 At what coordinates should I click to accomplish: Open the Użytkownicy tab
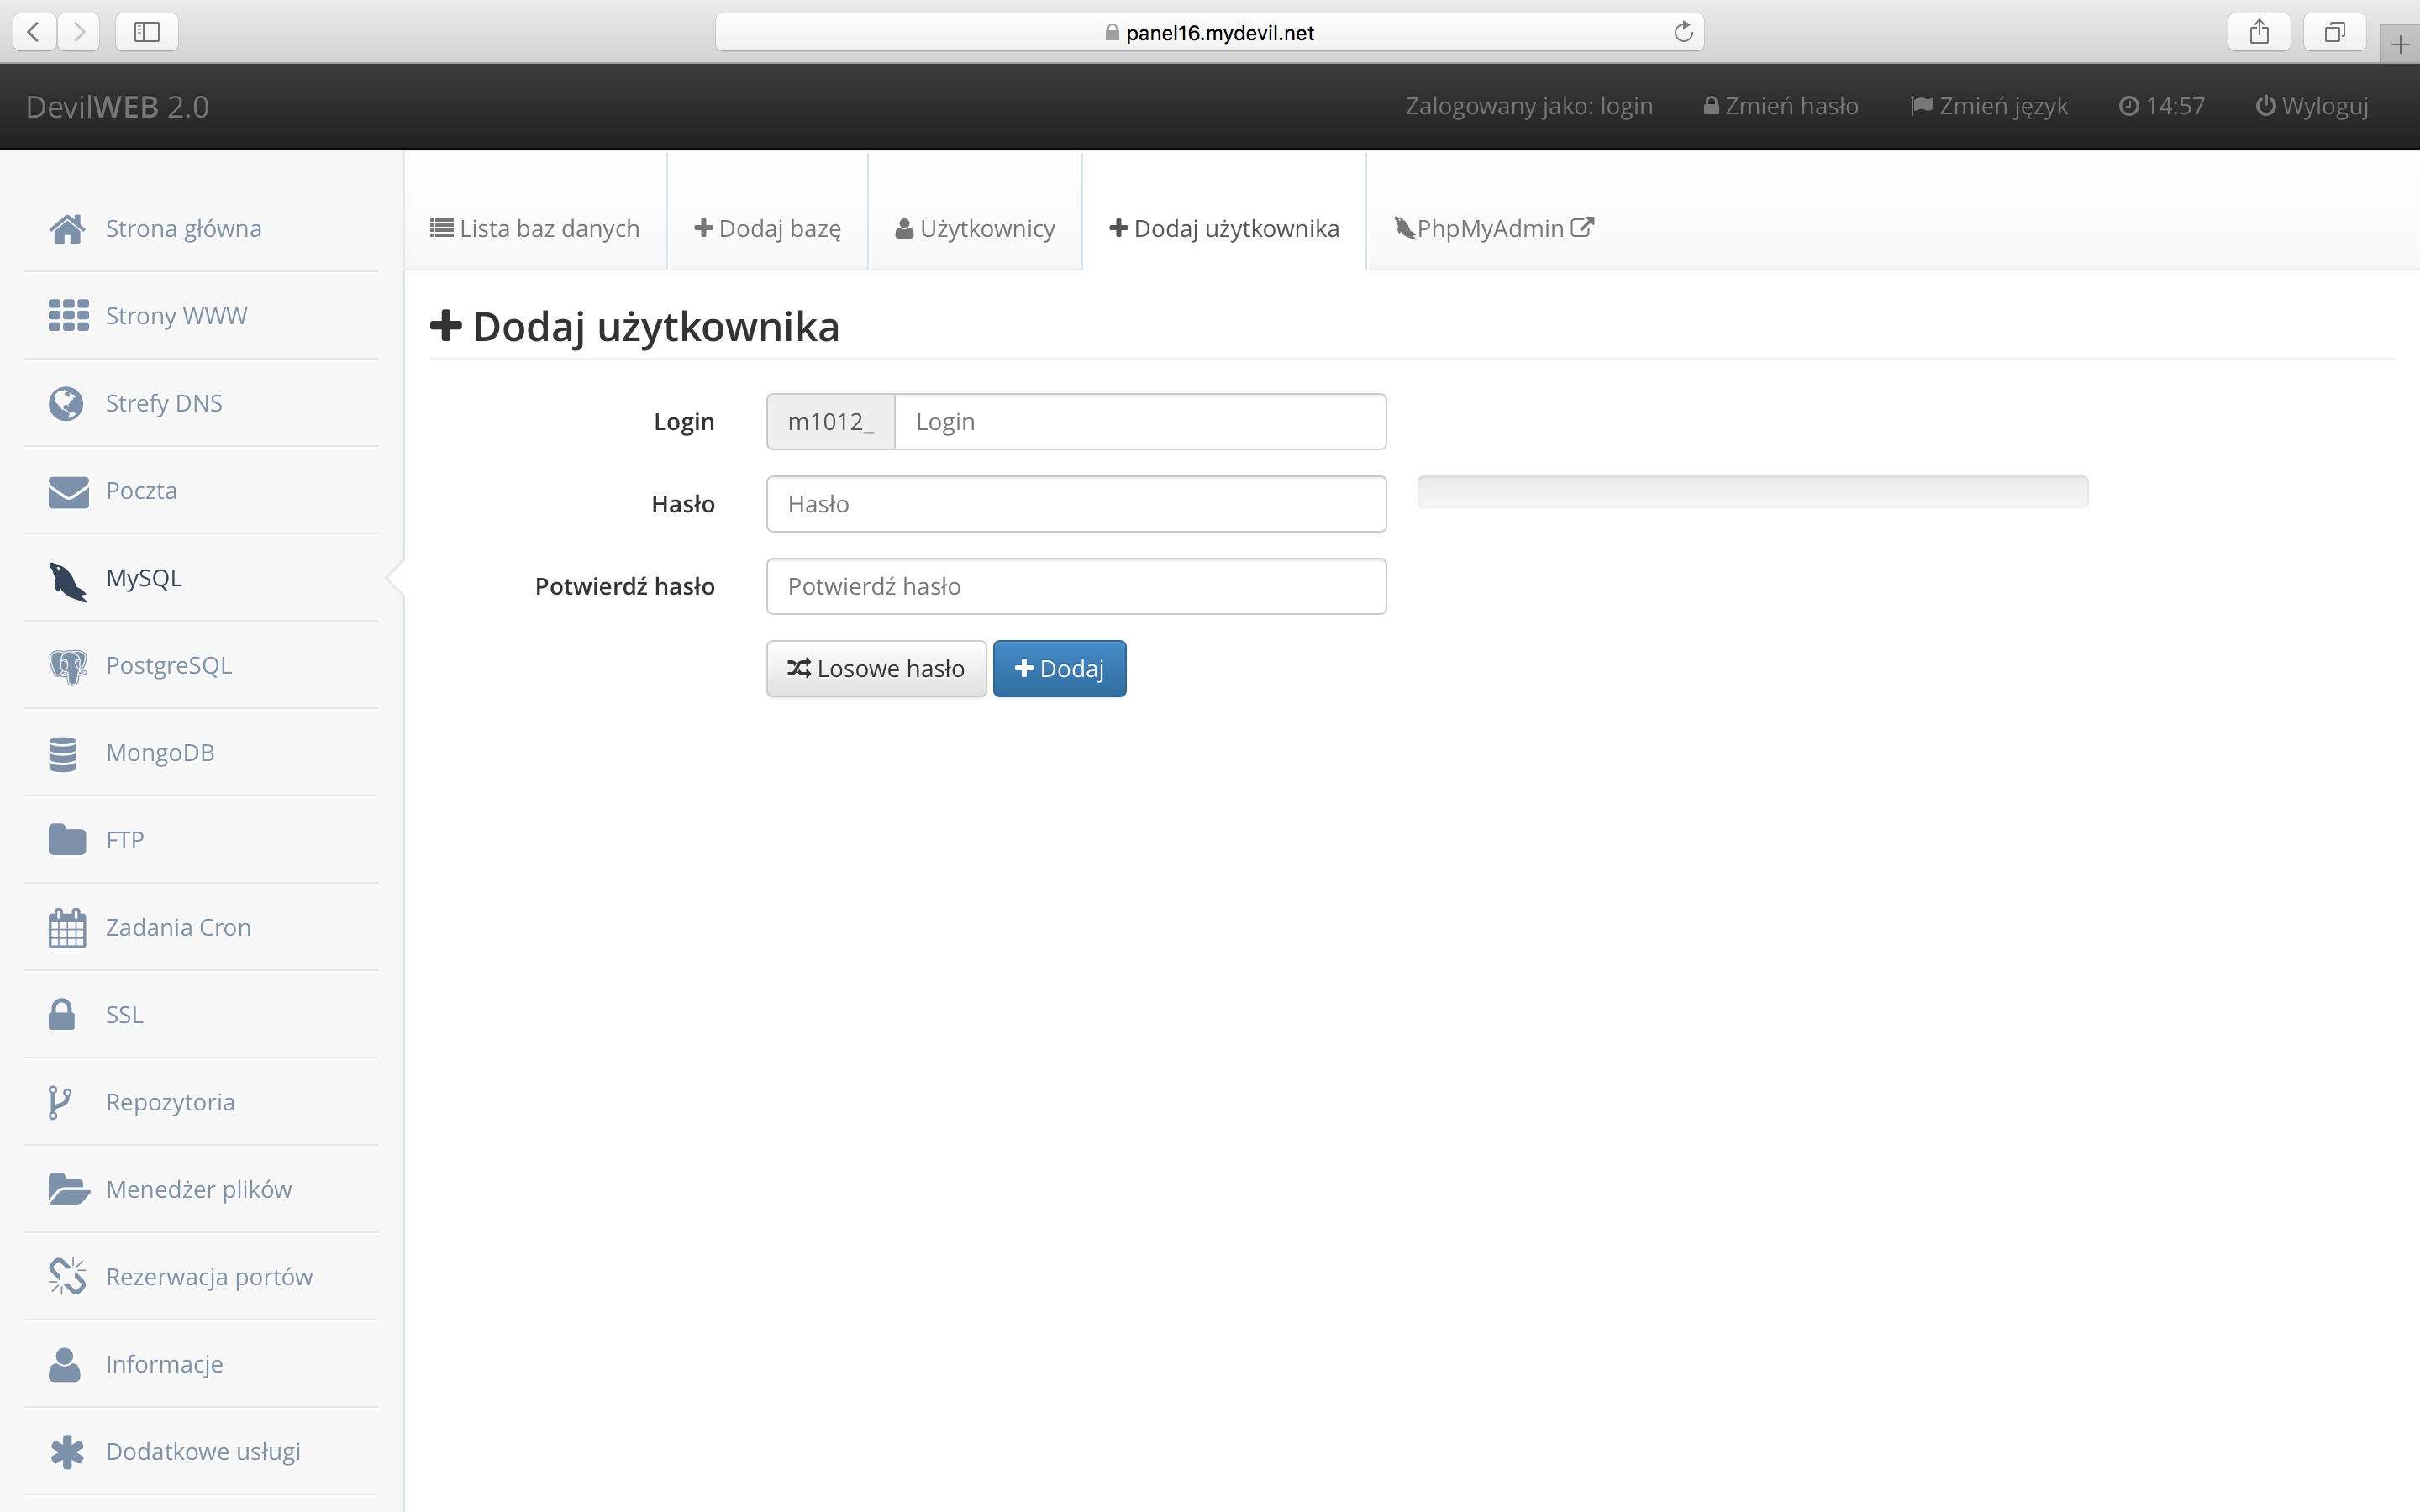click(x=975, y=228)
